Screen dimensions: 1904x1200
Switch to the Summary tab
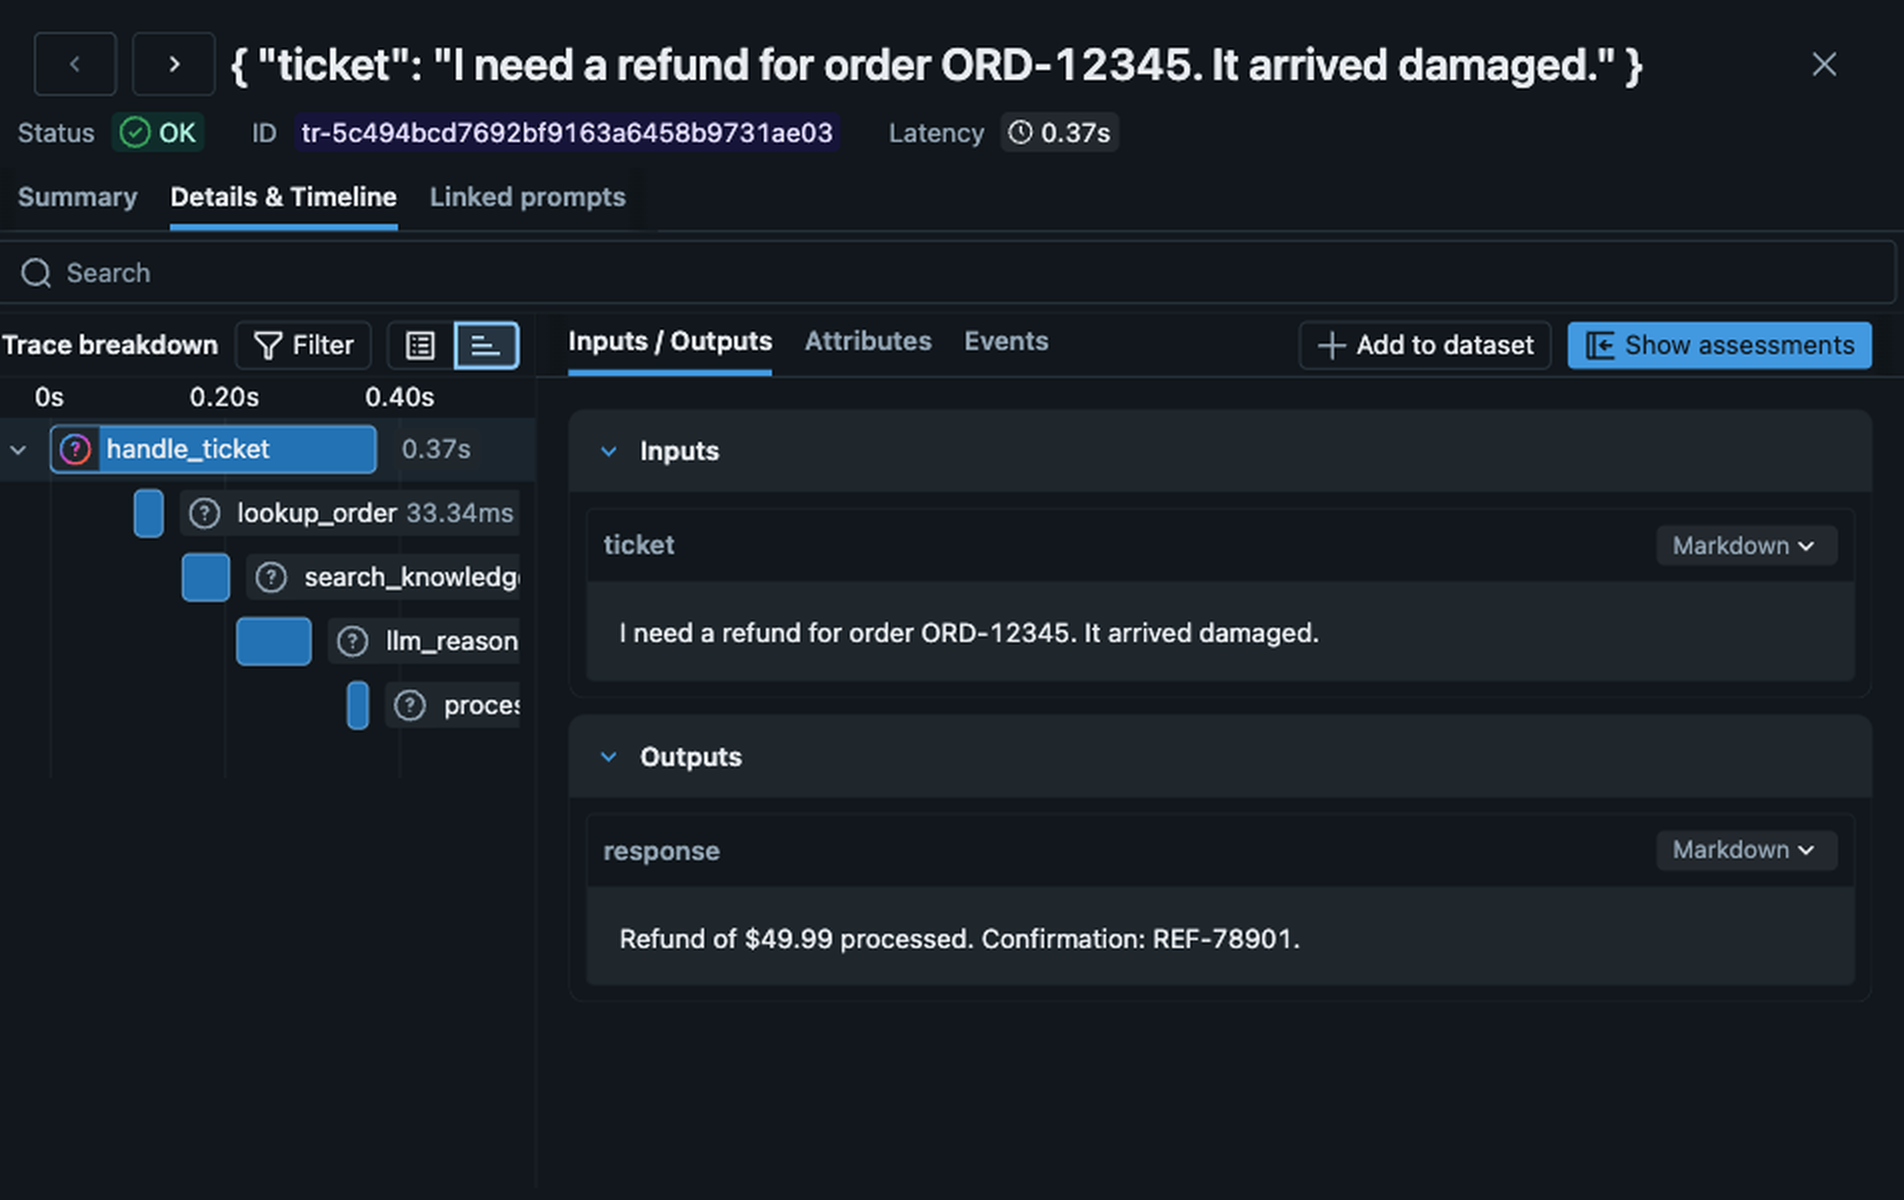pos(77,197)
